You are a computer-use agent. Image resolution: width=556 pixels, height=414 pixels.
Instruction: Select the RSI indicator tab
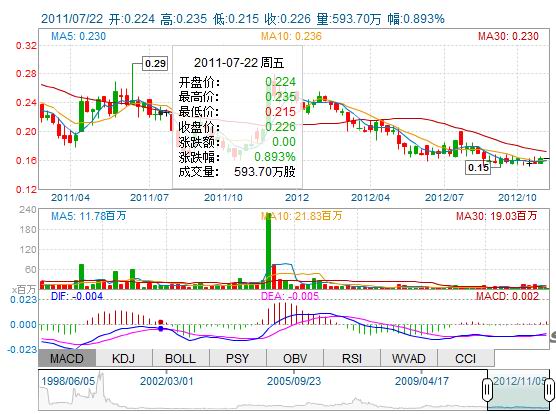point(352,358)
